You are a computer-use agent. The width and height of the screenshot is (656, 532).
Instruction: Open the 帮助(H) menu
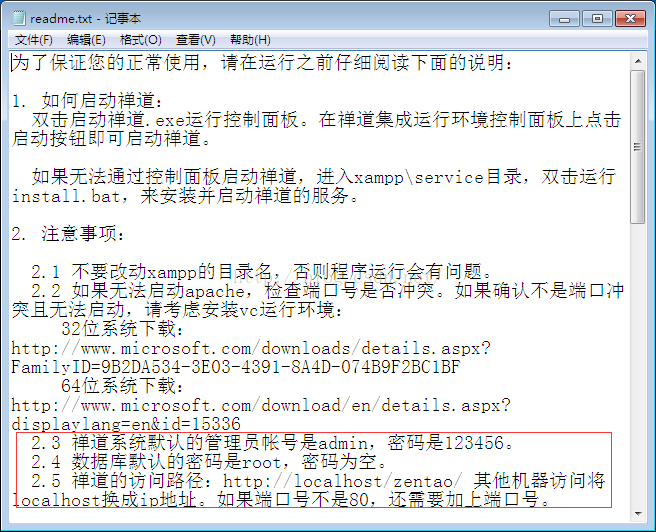(x=250, y=40)
